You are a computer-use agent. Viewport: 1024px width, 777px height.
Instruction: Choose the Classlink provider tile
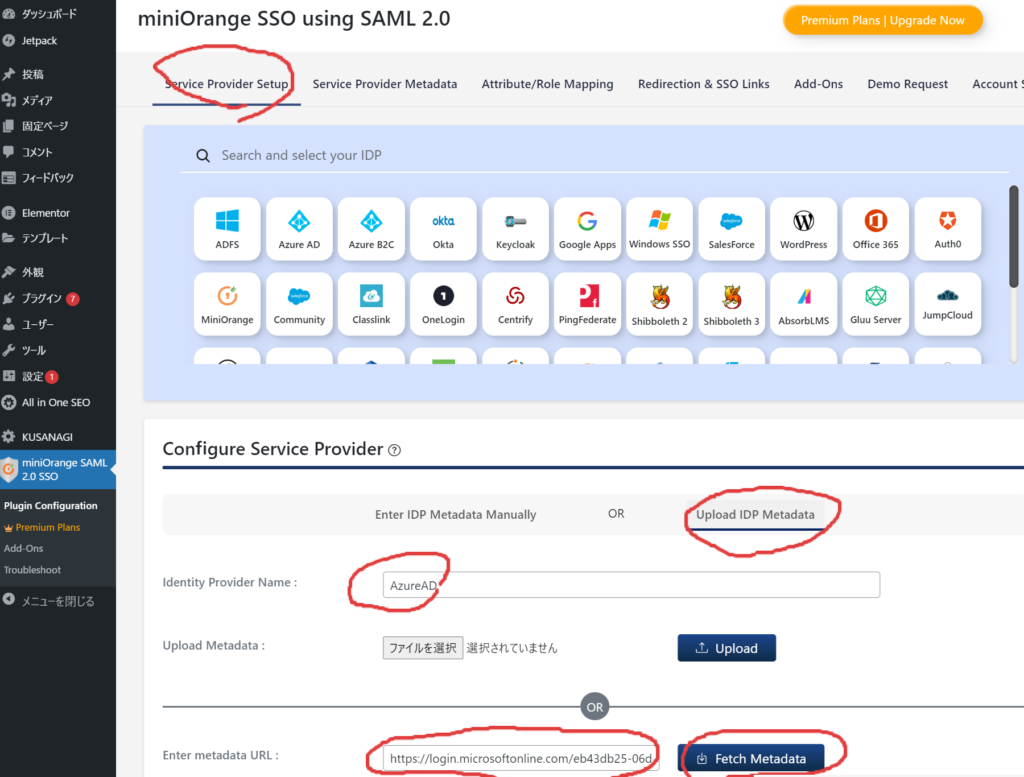371,304
